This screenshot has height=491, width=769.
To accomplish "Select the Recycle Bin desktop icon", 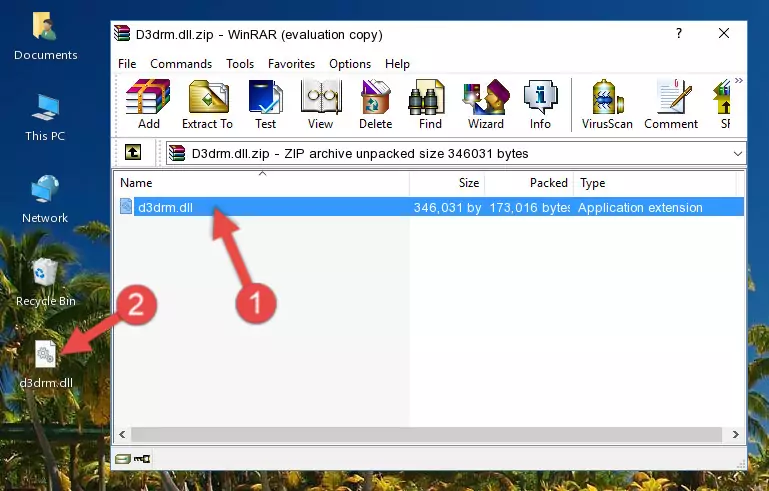I will (46, 282).
